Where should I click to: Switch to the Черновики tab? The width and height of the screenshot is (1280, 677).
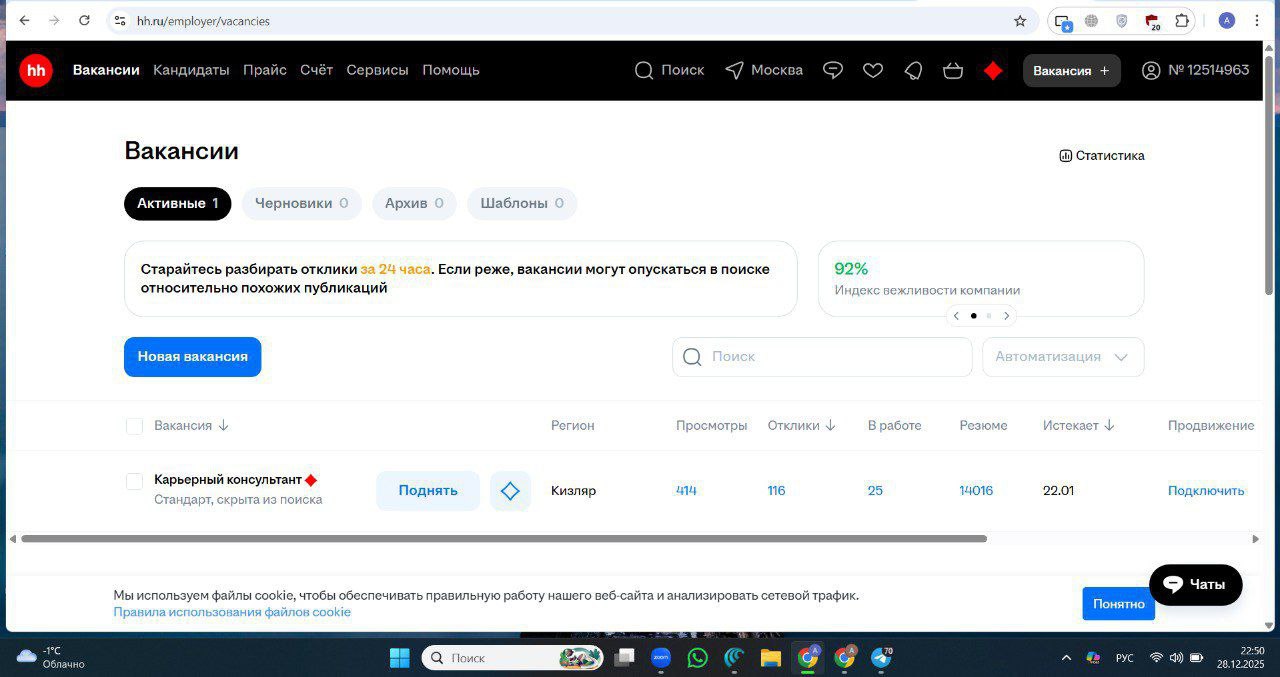pos(301,203)
